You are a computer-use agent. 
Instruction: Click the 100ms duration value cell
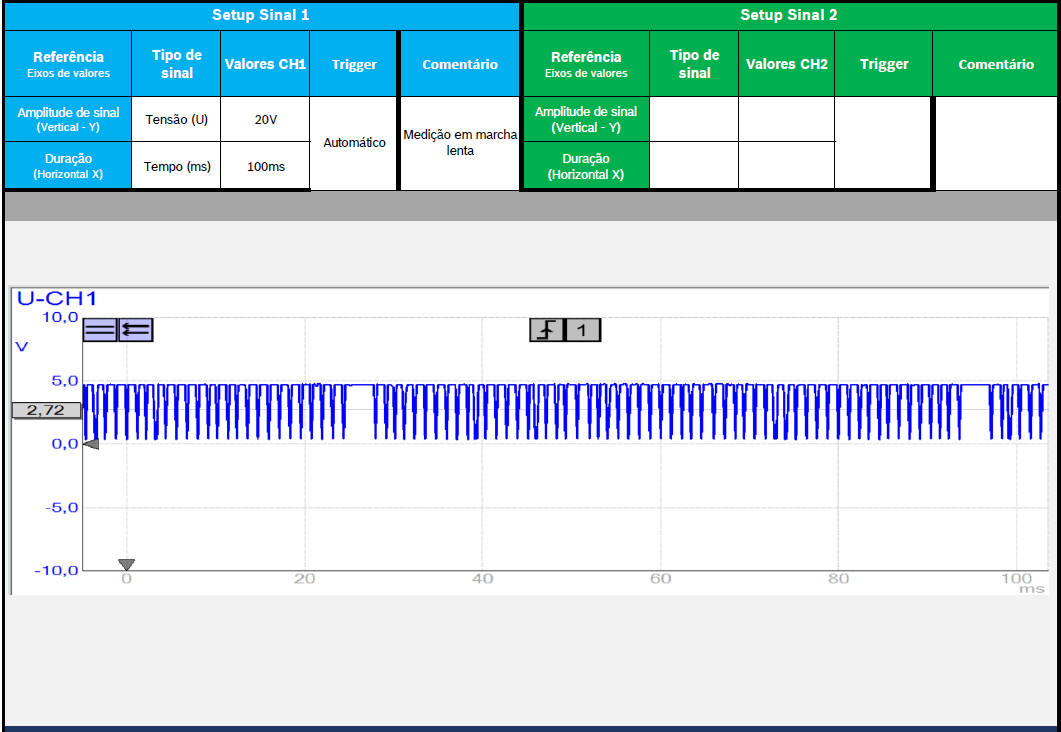265,166
